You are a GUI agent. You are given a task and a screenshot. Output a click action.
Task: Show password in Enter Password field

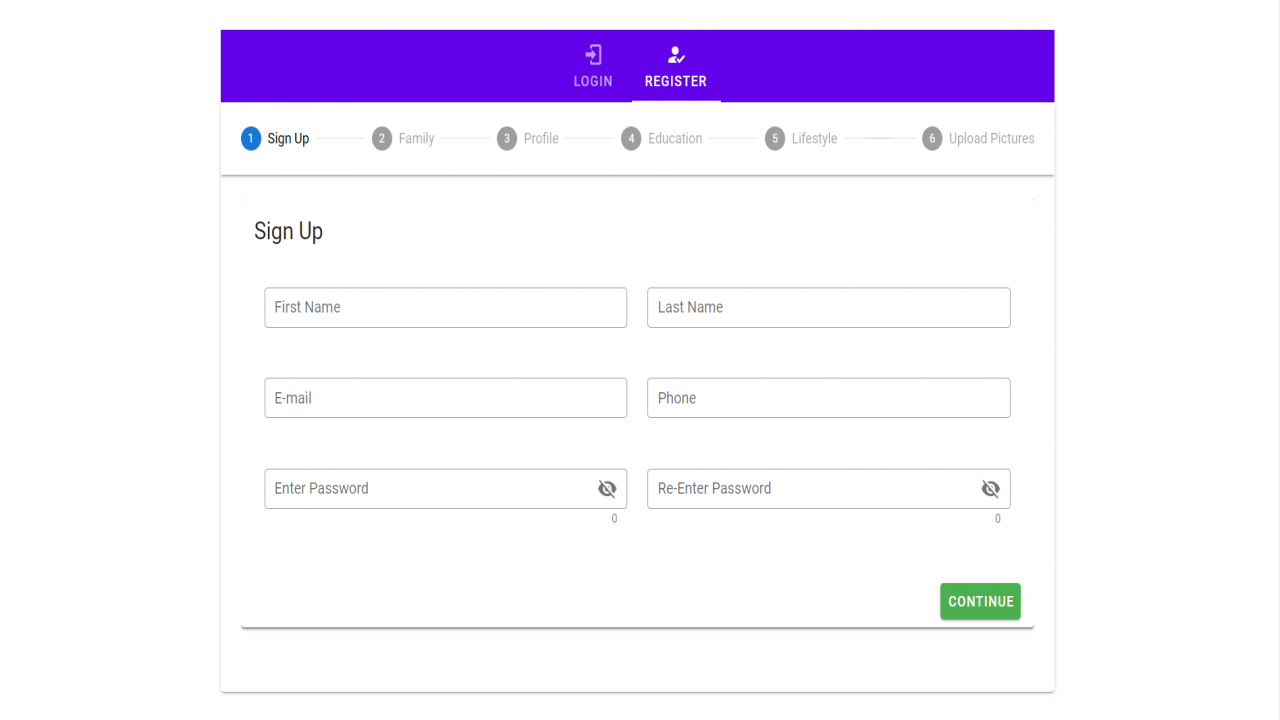pos(607,489)
